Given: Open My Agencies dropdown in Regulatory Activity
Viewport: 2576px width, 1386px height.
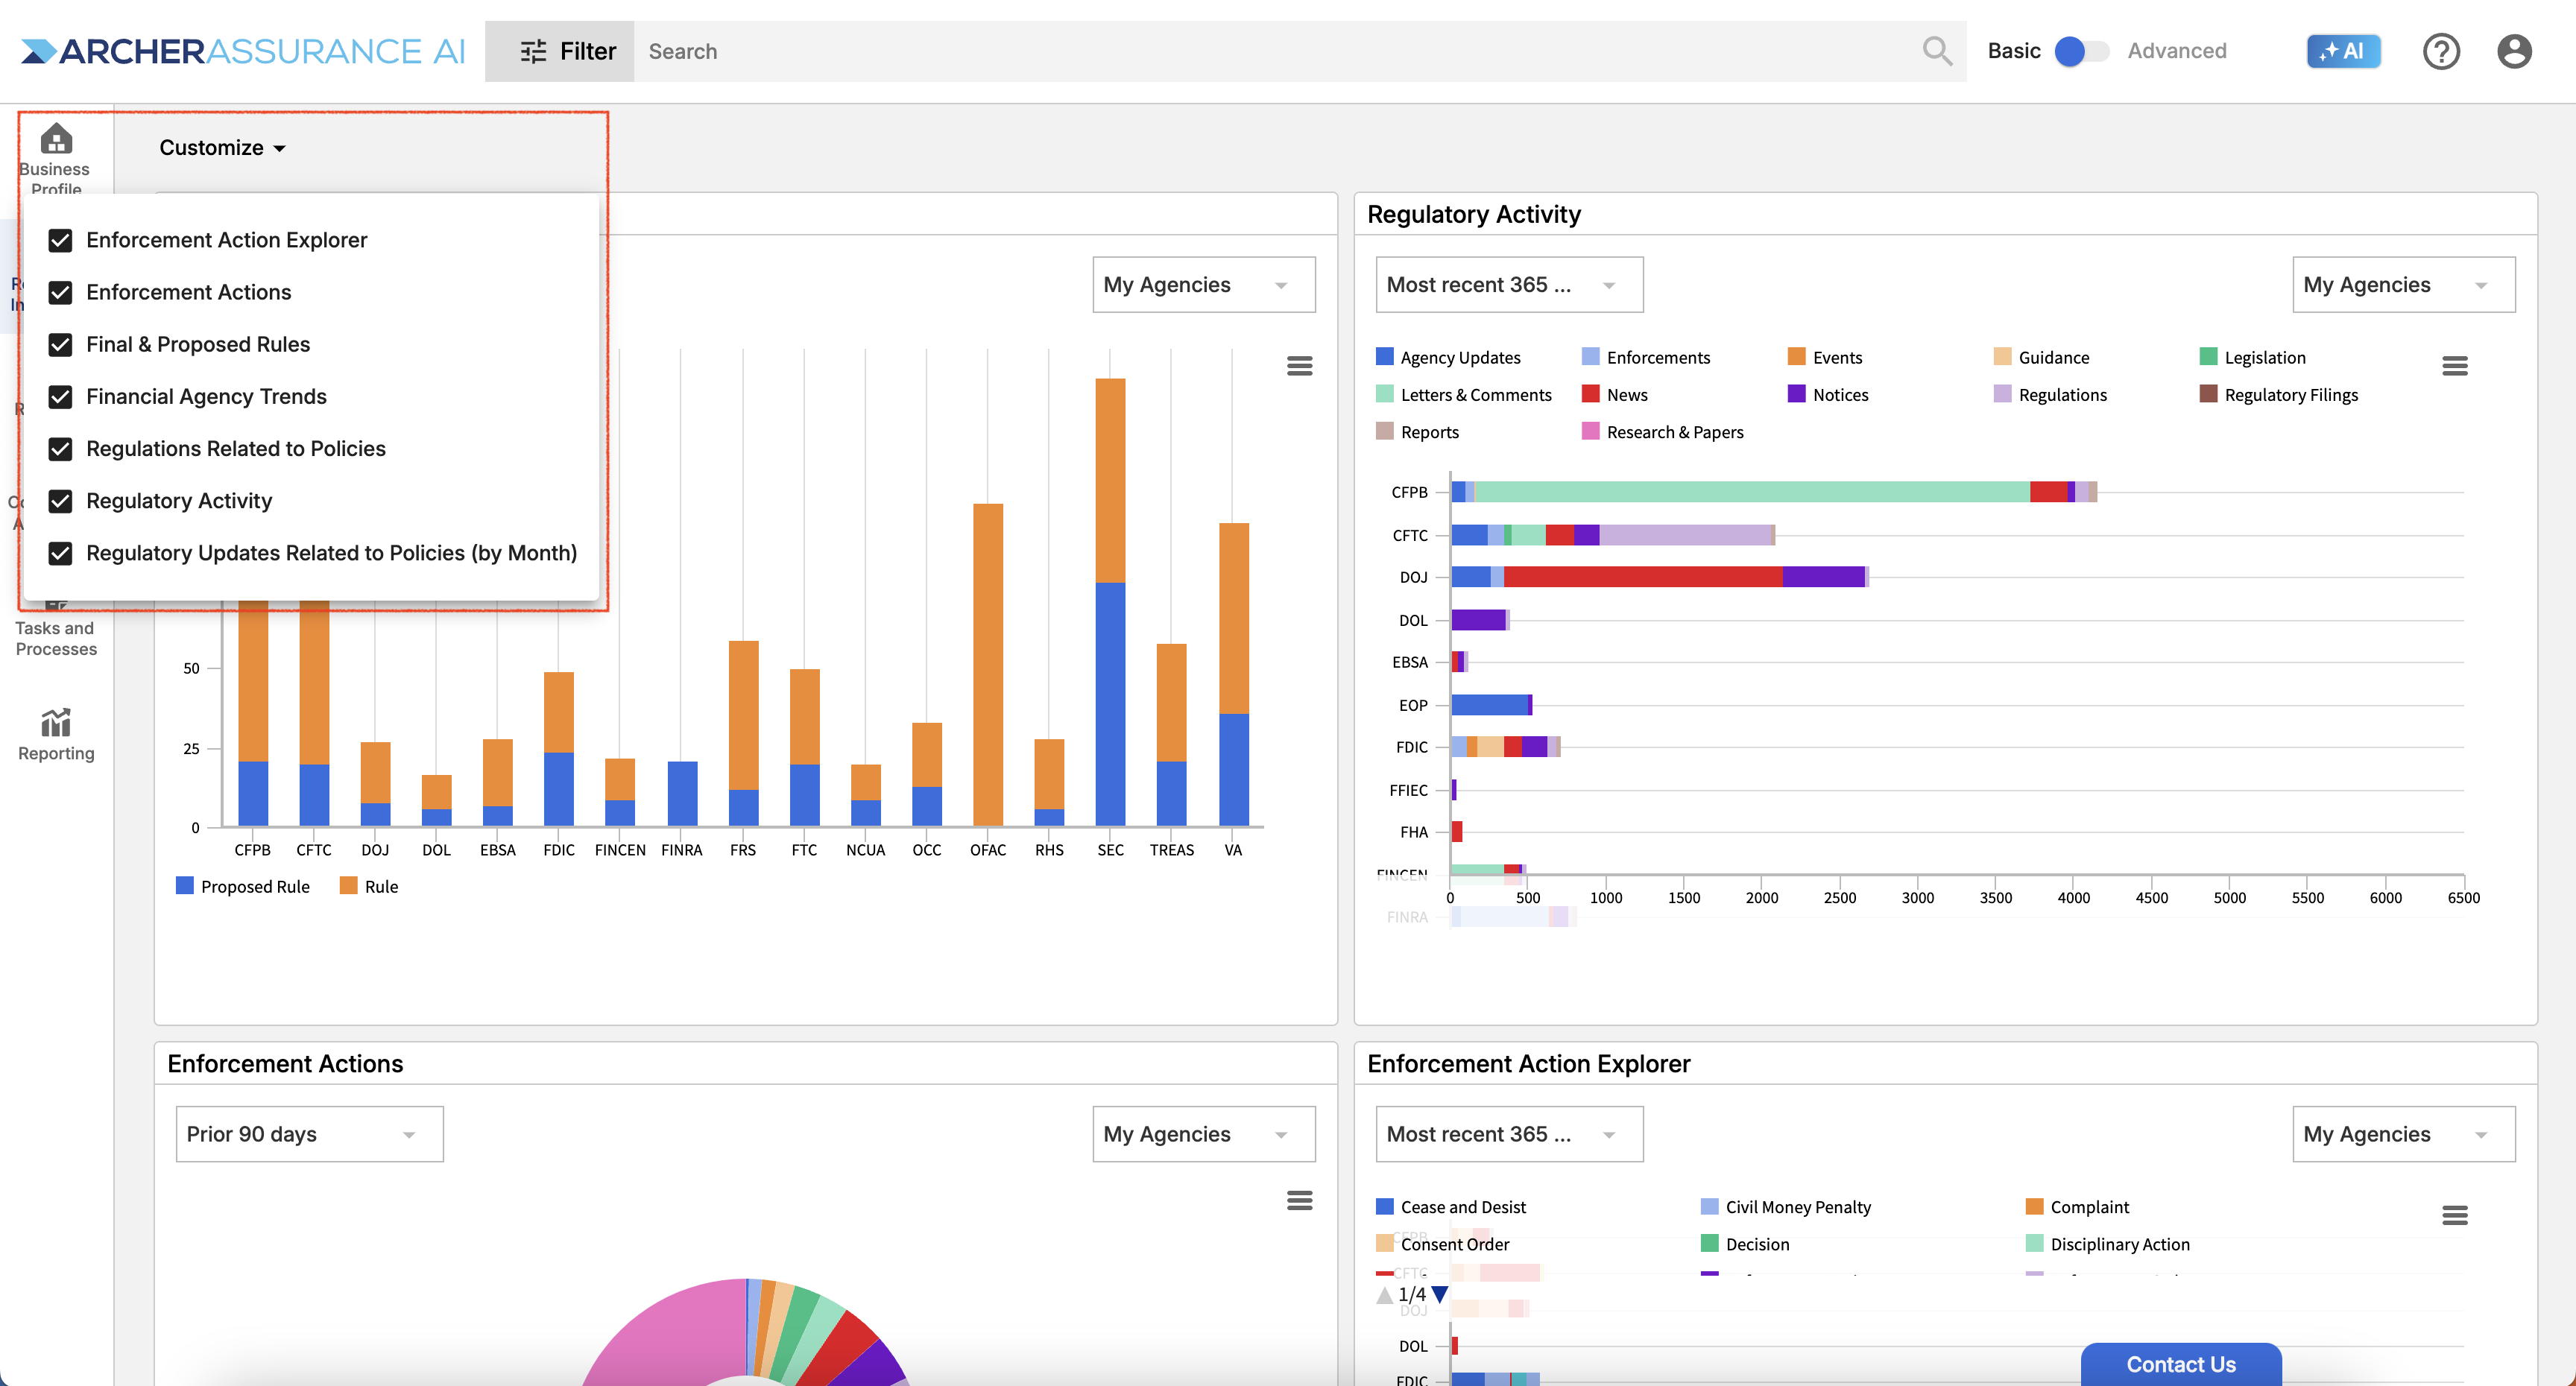Looking at the screenshot, I should click(x=2403, y=285).
